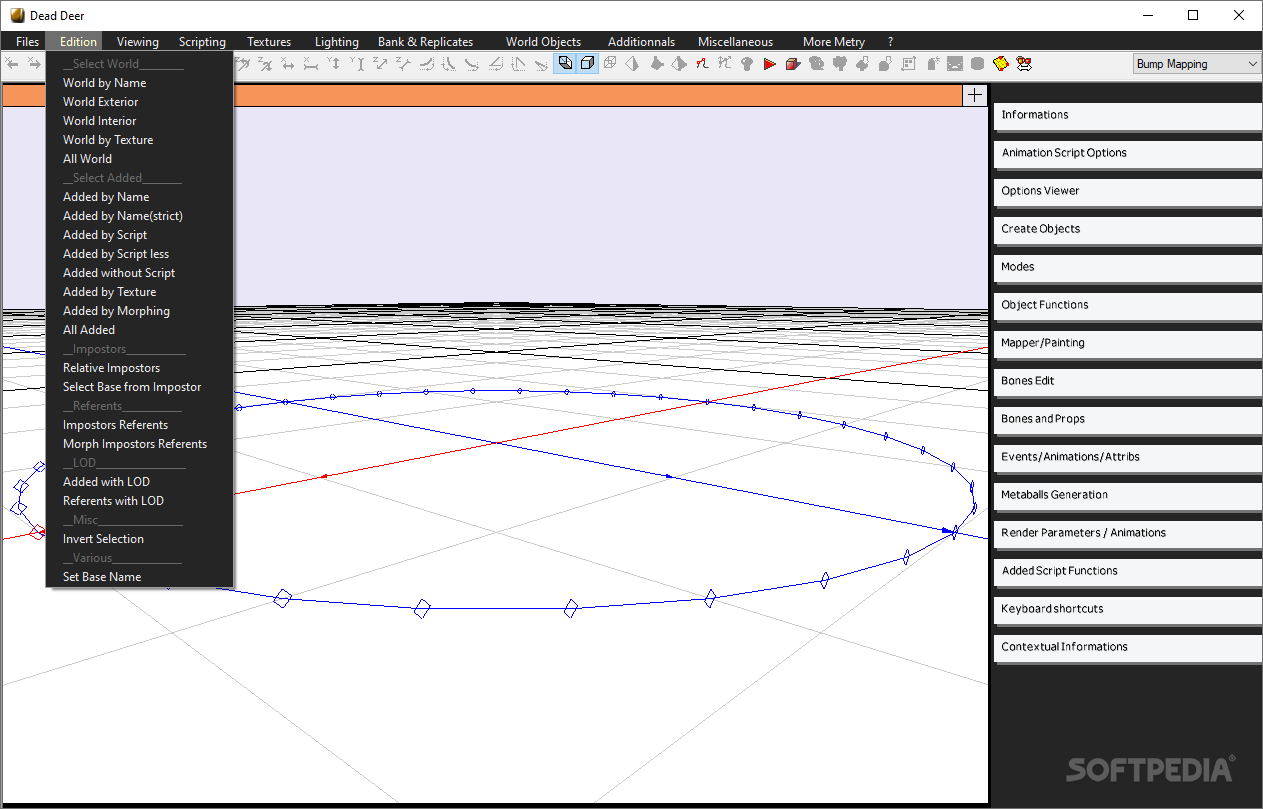Expand the Events/Animations/Attribs panel
Image resolution: width=1263 pixels, height=809 pixels.
click(1127, 457)
